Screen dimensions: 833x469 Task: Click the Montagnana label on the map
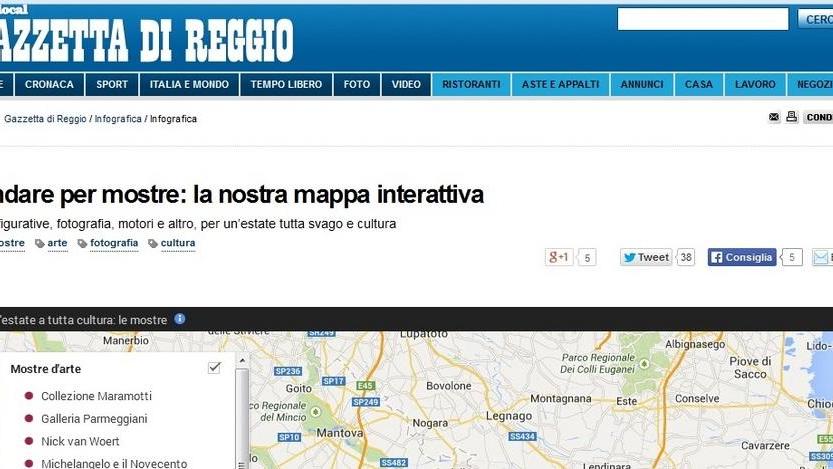560,398
